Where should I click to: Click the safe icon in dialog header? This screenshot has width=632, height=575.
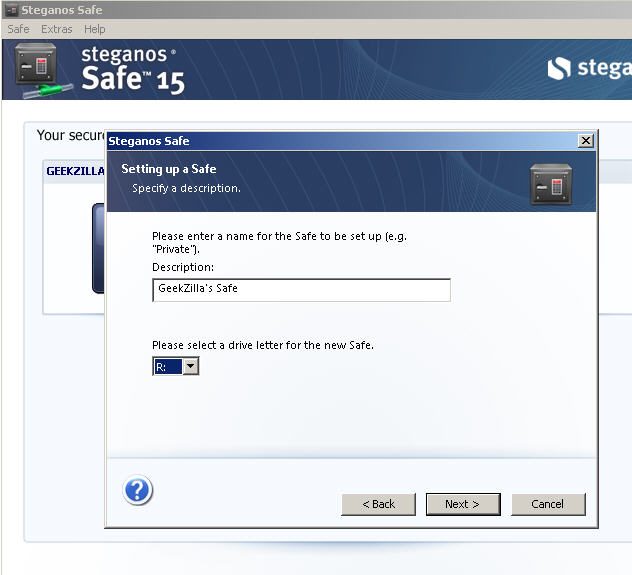click(x=551, y=184)
